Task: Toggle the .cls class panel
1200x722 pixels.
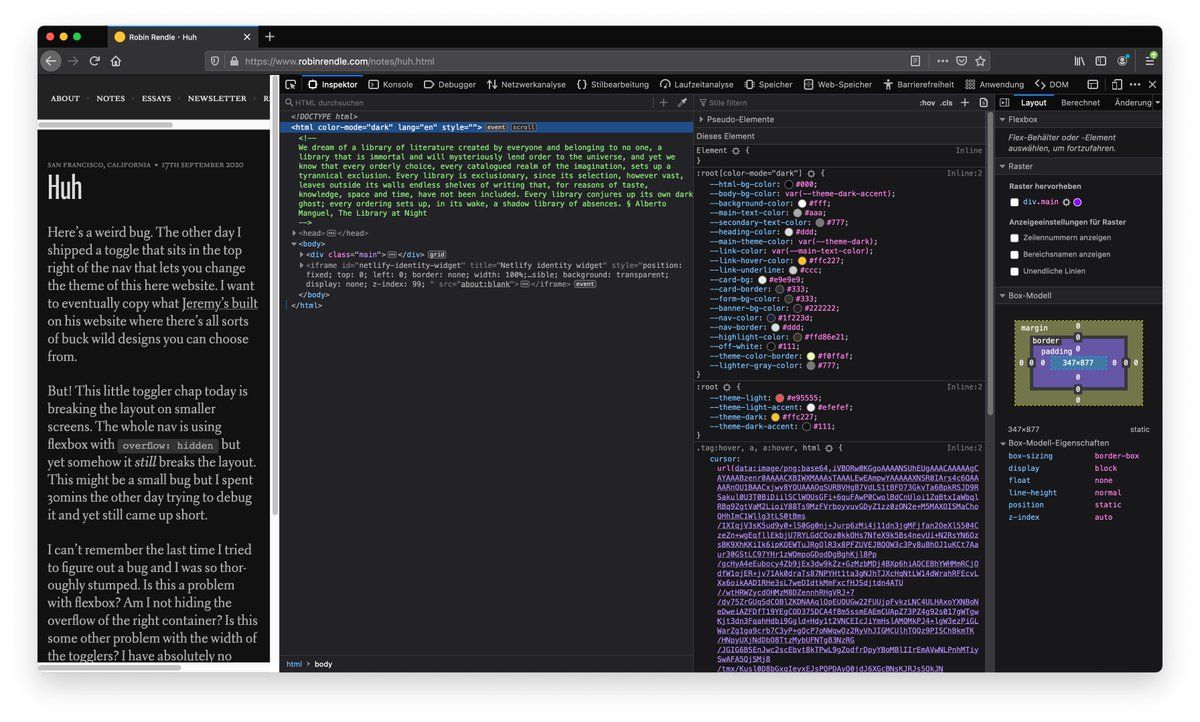Action: (946, 103)
